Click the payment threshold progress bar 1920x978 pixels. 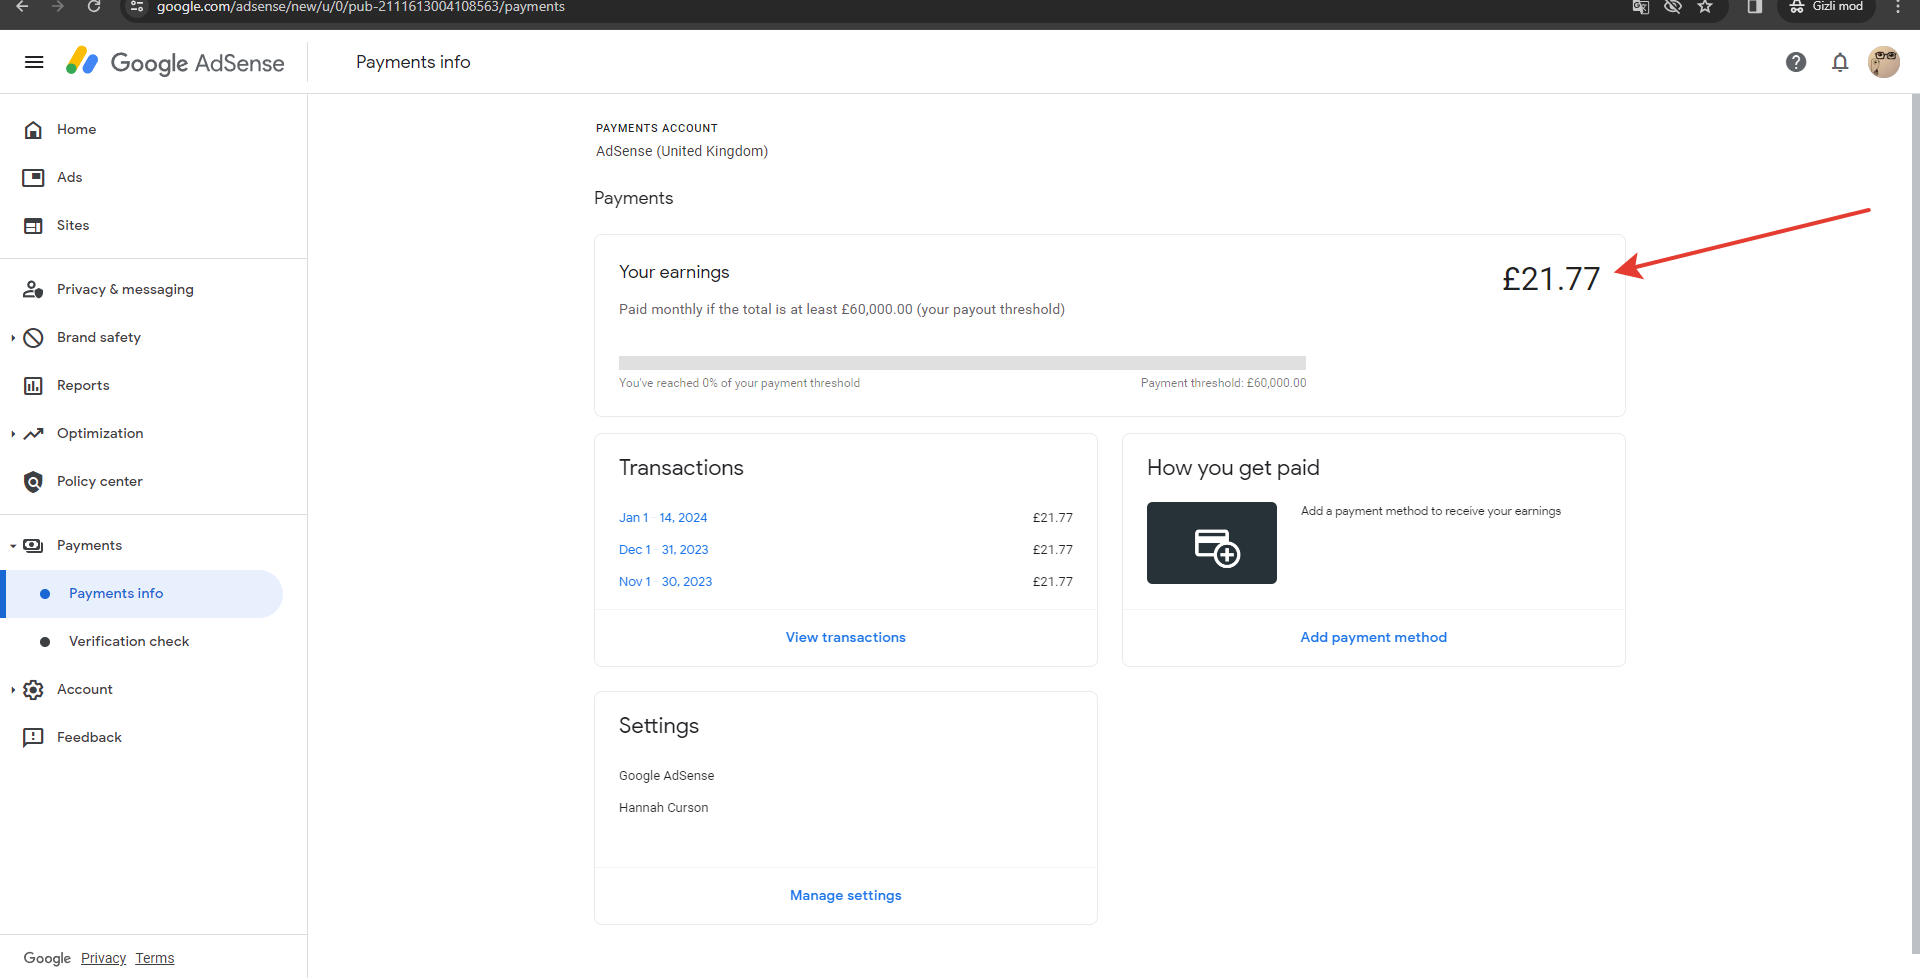click(x=962, y=363)
